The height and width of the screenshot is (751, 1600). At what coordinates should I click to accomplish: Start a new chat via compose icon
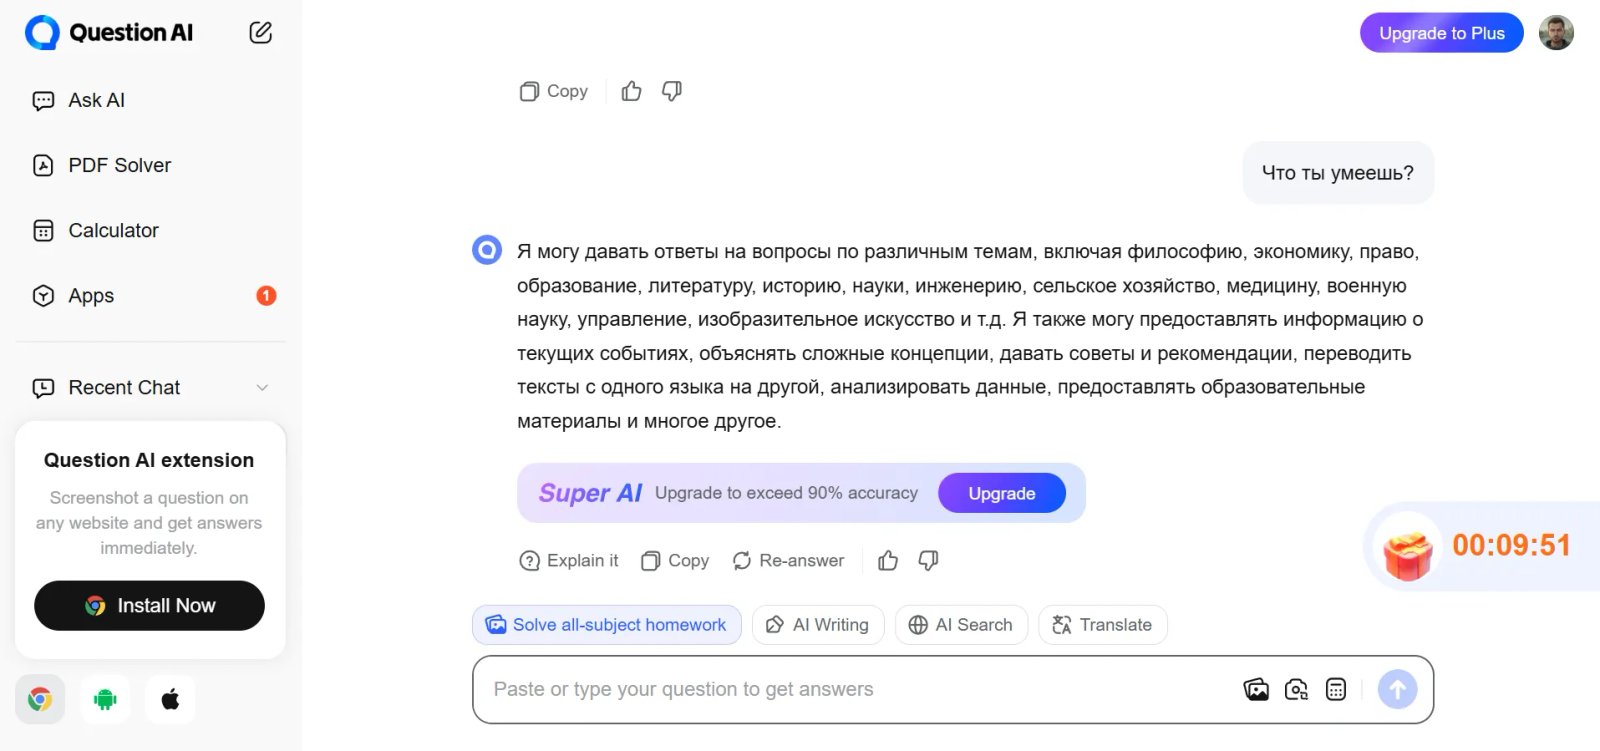[259, 32]
